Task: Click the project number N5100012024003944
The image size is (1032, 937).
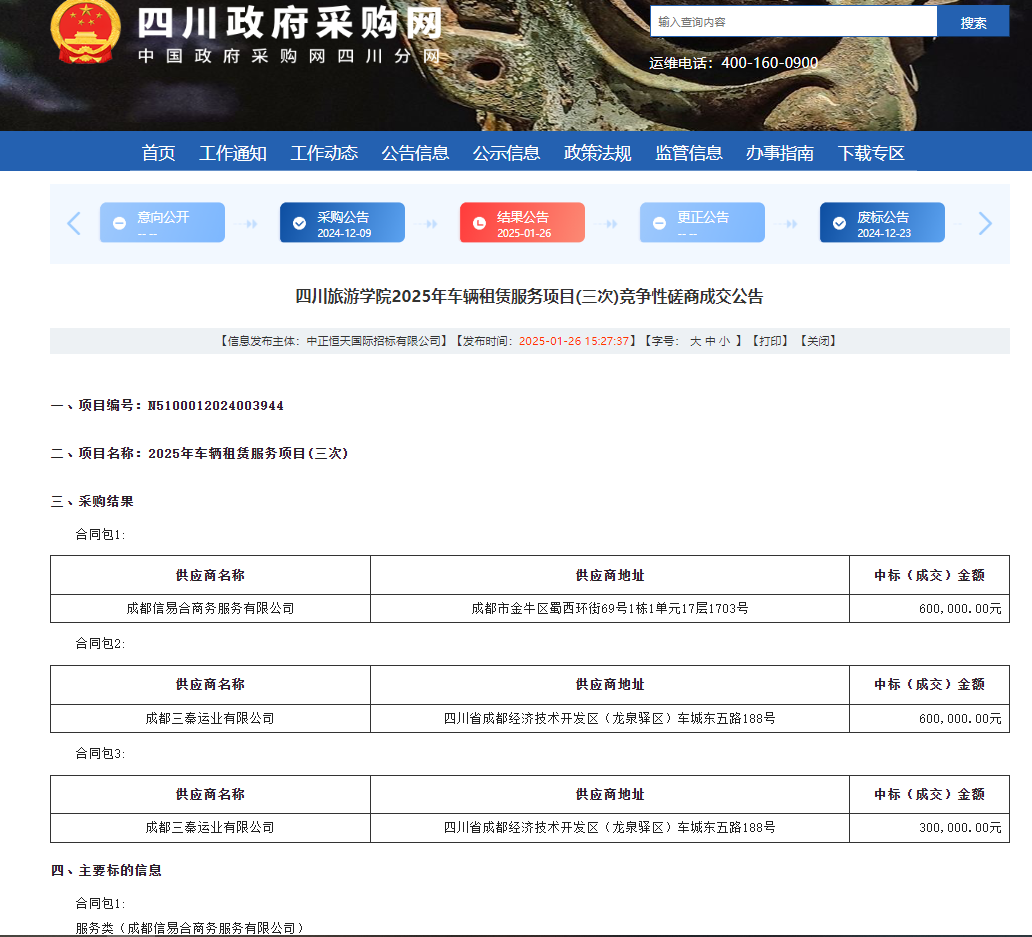Action: 216,405
